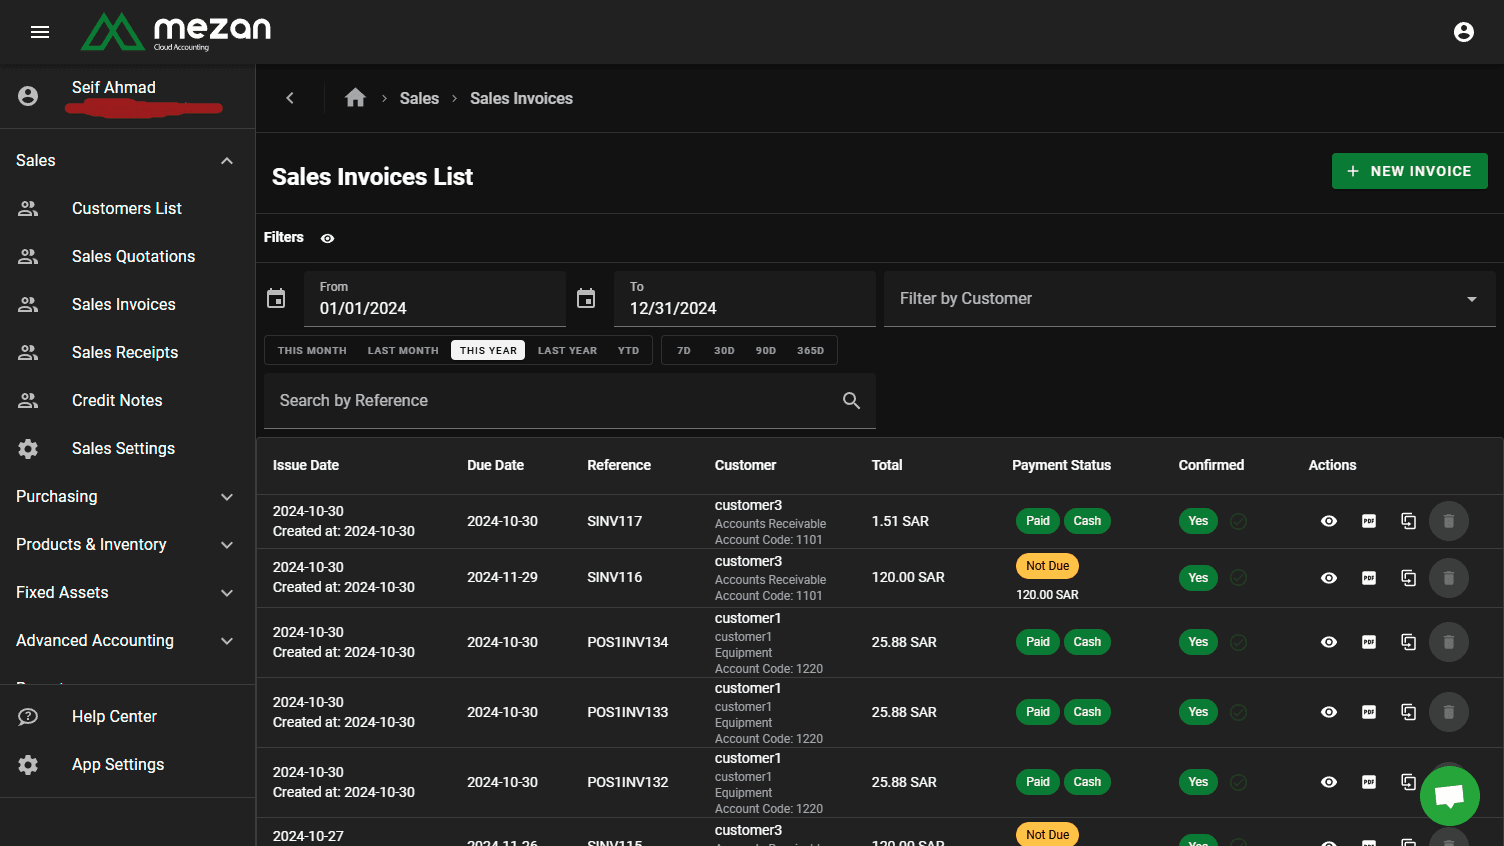The image size is (1504, 846).
Task: Download PDF of invoice SINV117
Action: coord(1369,521)
